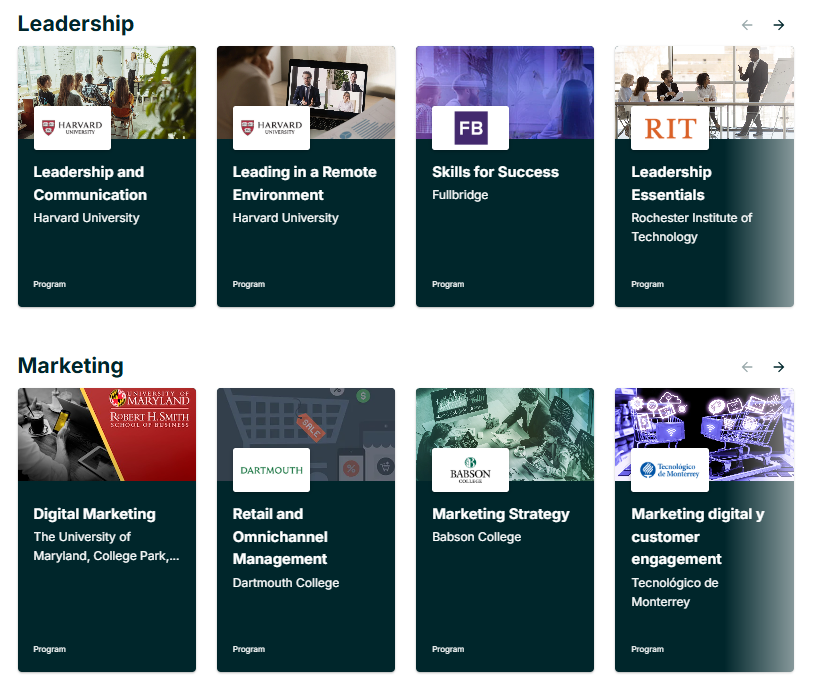Screen dimensions: 817x693
Task: Open Retail and Omnichannel Management title
Action: point(280,536)
